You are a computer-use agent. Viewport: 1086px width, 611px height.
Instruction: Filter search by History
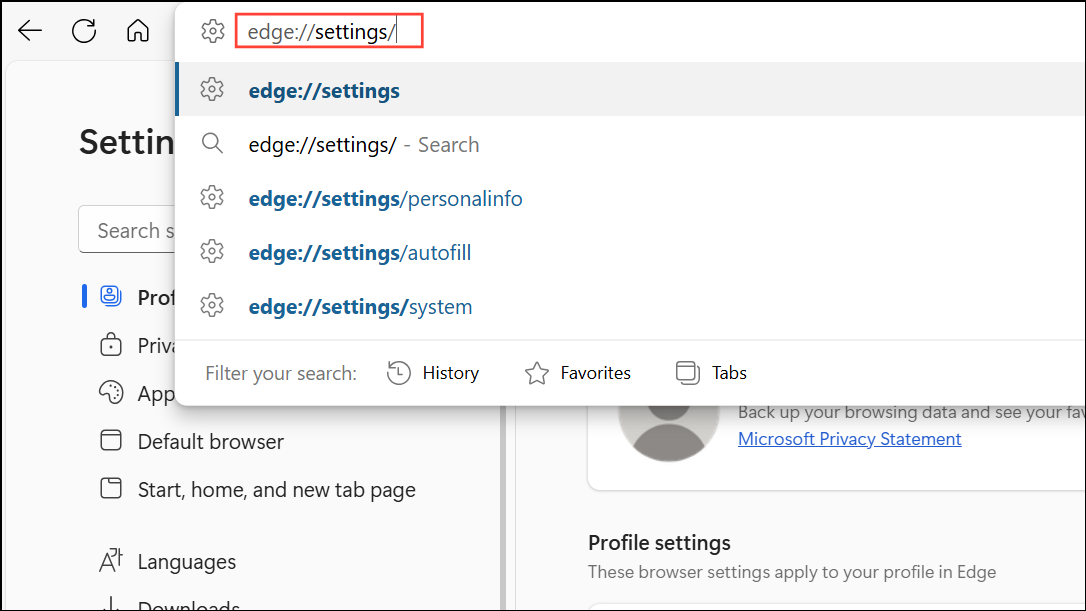(433, 373)
